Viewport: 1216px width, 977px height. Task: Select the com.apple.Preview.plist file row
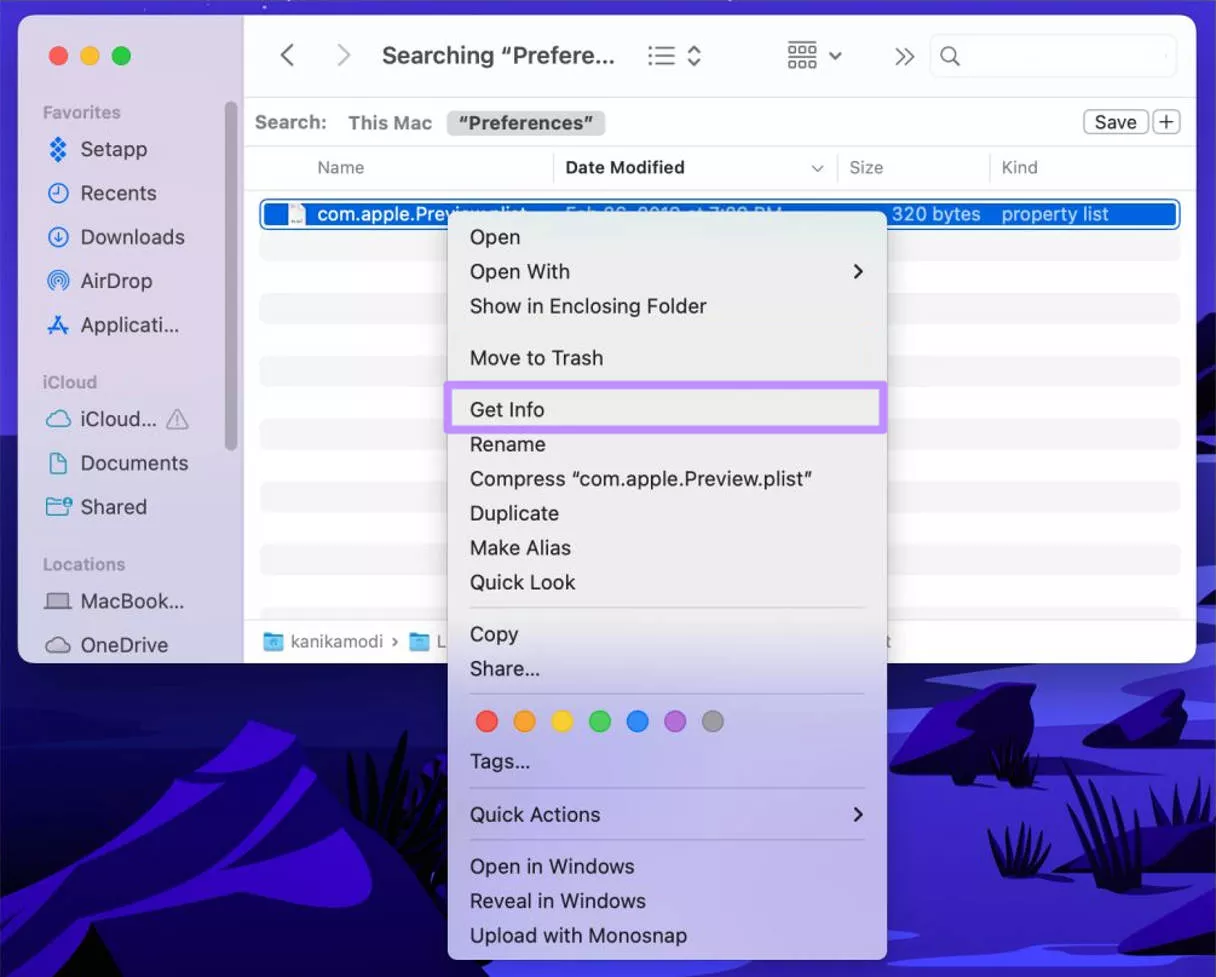click(720, 214)
